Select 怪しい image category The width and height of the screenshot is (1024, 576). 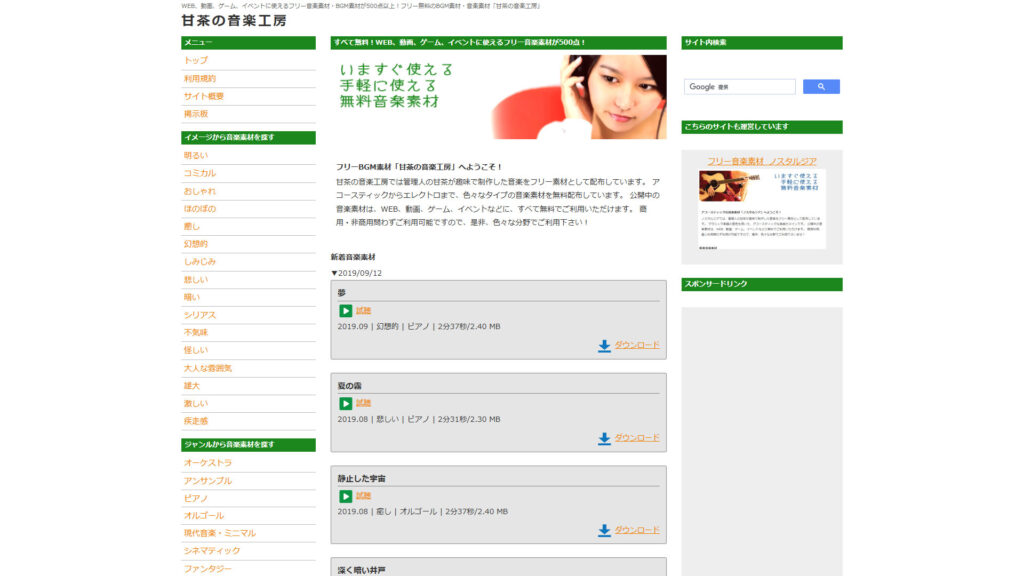[x=195, y=350]
